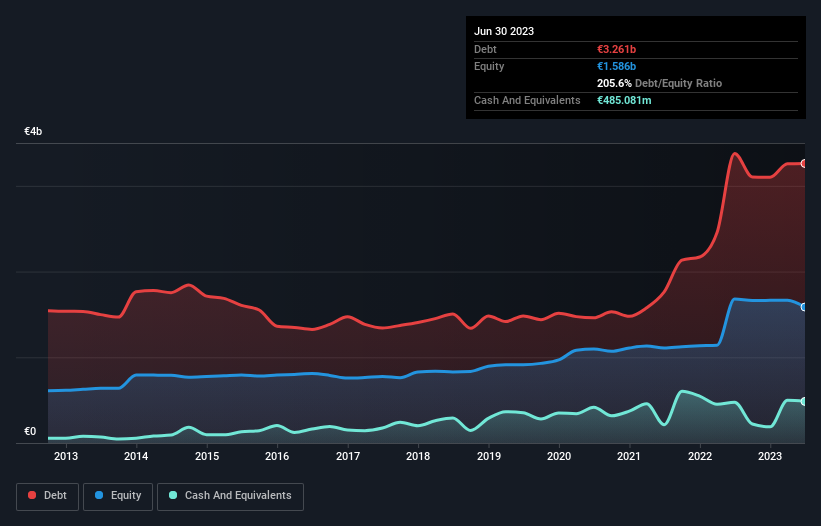Click the 2018 x-axis label
821x526 pixels.
pyautogui.click(x=418, y=456)
